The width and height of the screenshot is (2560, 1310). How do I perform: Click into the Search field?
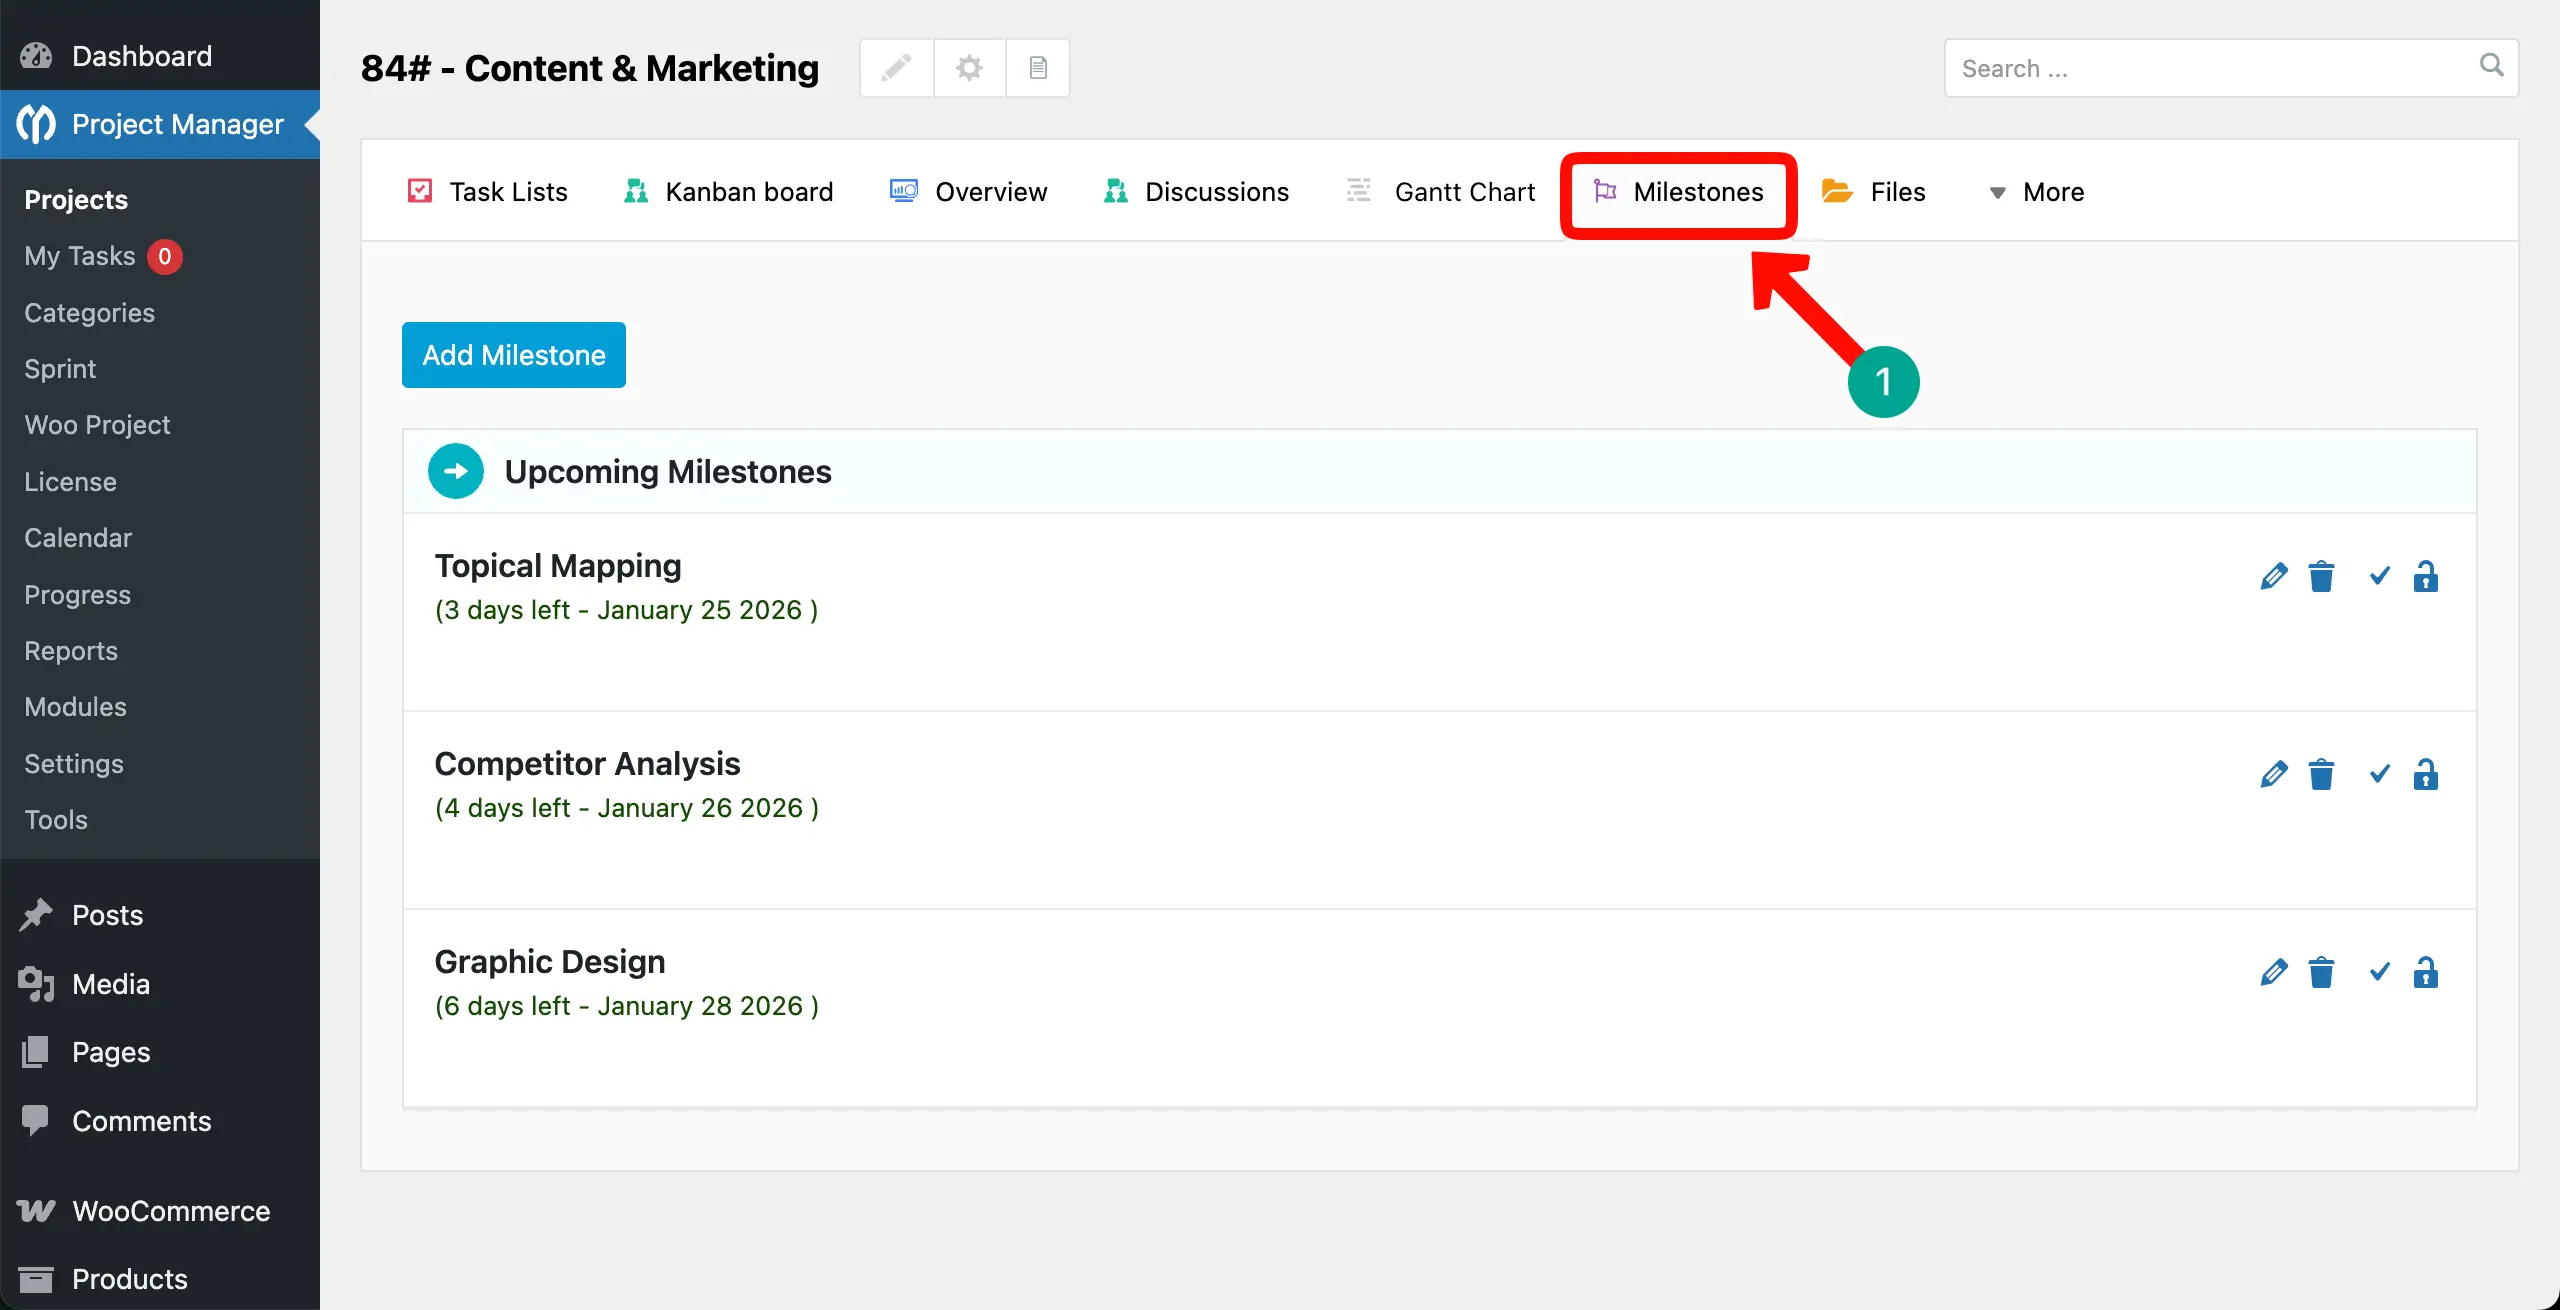[2210, 68]
